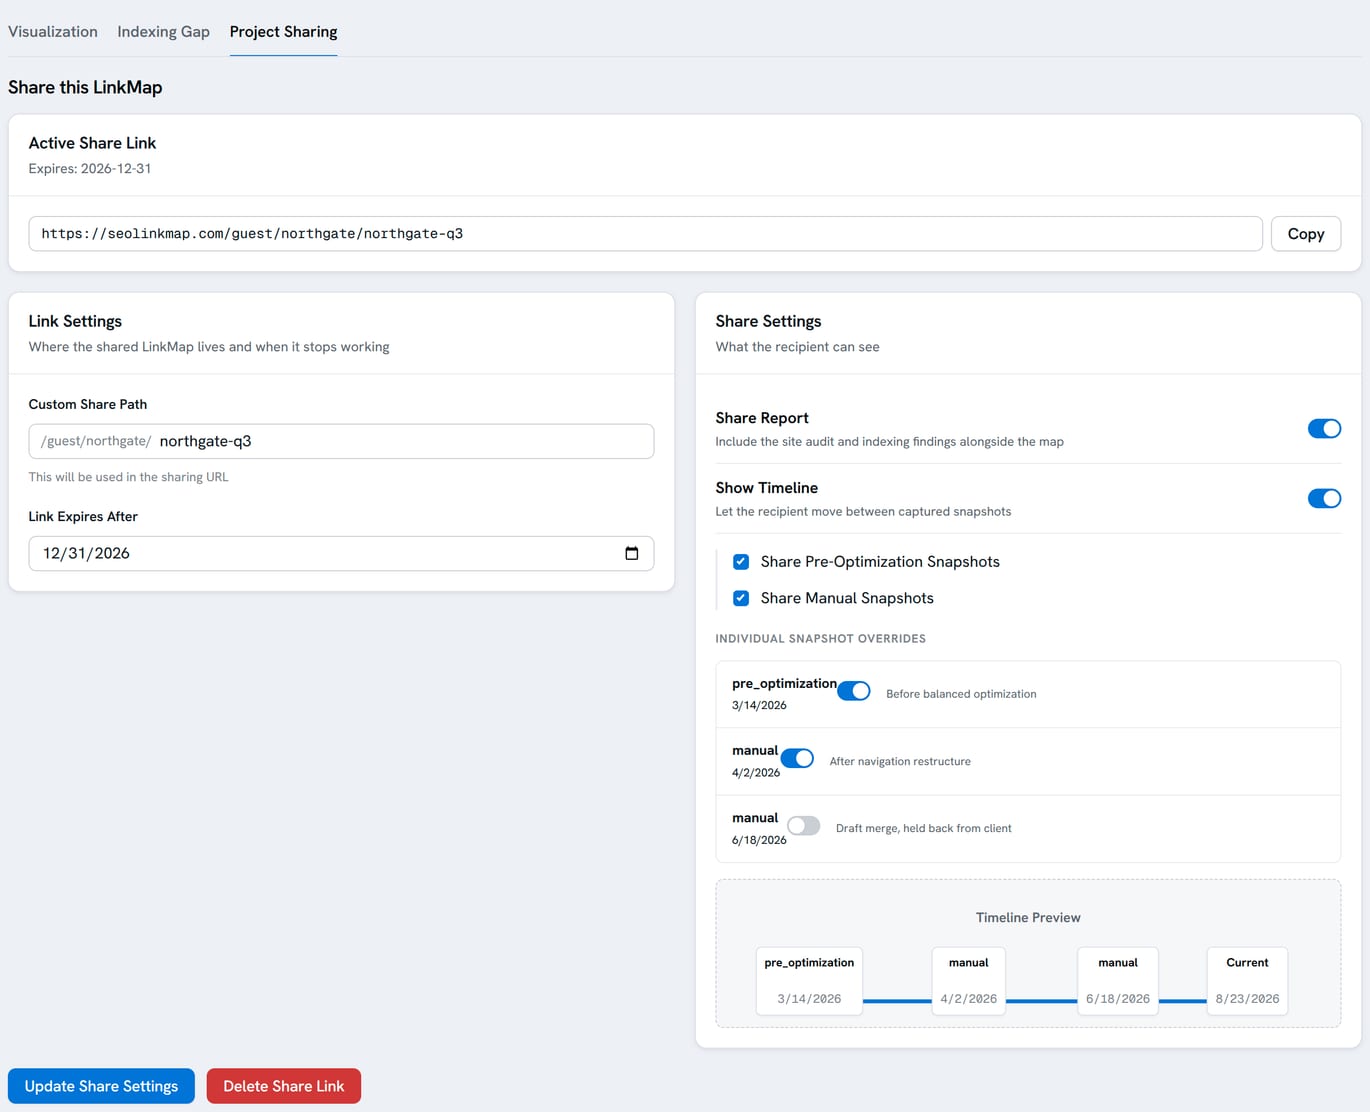Select the 4/2/2026 manual timeline marker
This screenshot has width=1370, height=1112.
coord(968,981)
